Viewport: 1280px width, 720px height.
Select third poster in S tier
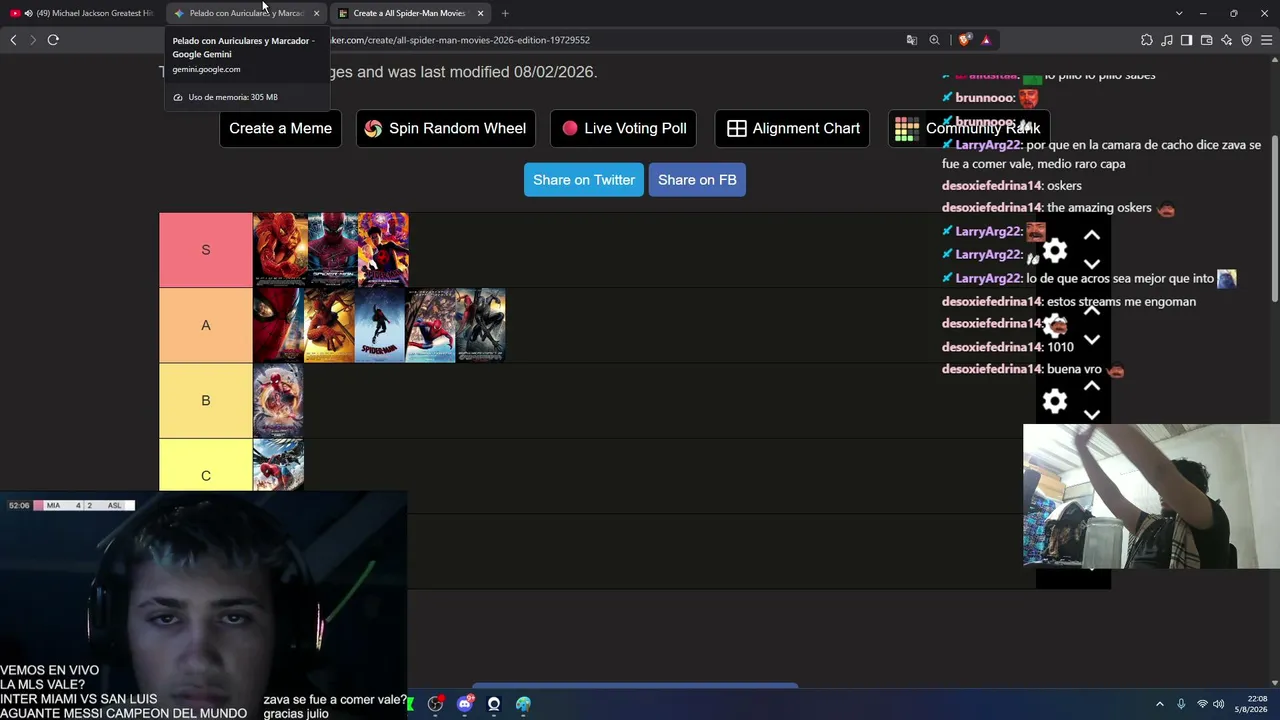[x=383, y=250]
